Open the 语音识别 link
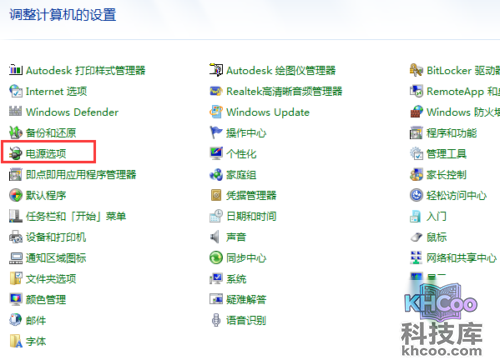This screenshot has height=360, width=500. pyautogui.click(x=246, y=320)
